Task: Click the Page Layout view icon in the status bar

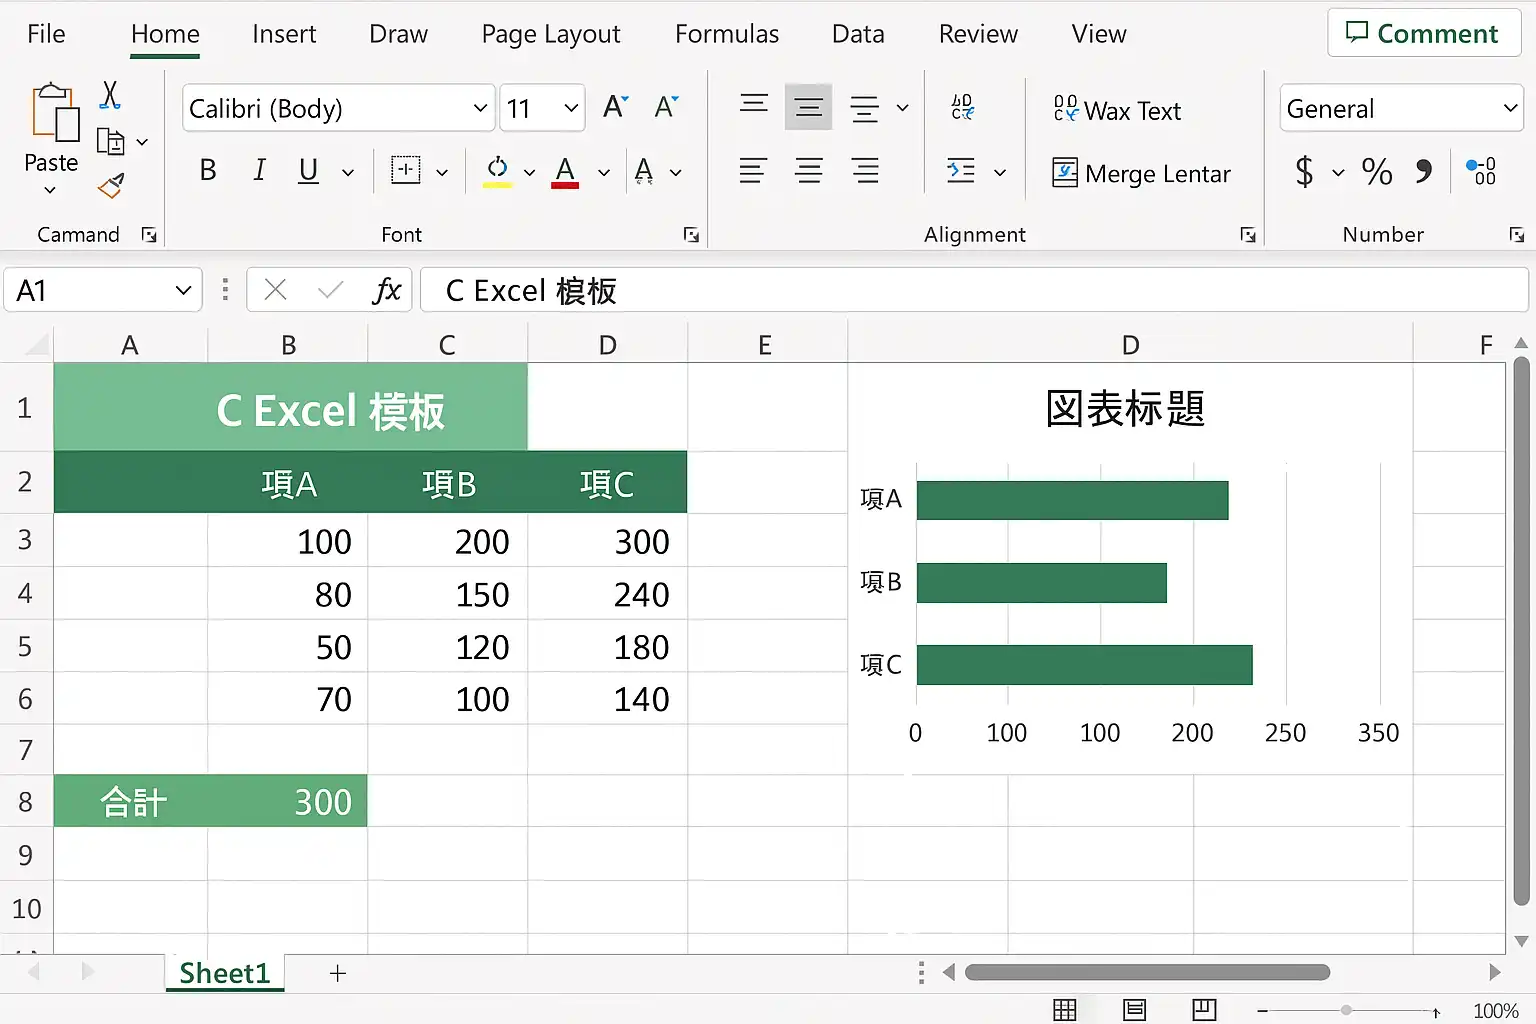Action: 1135,1010
